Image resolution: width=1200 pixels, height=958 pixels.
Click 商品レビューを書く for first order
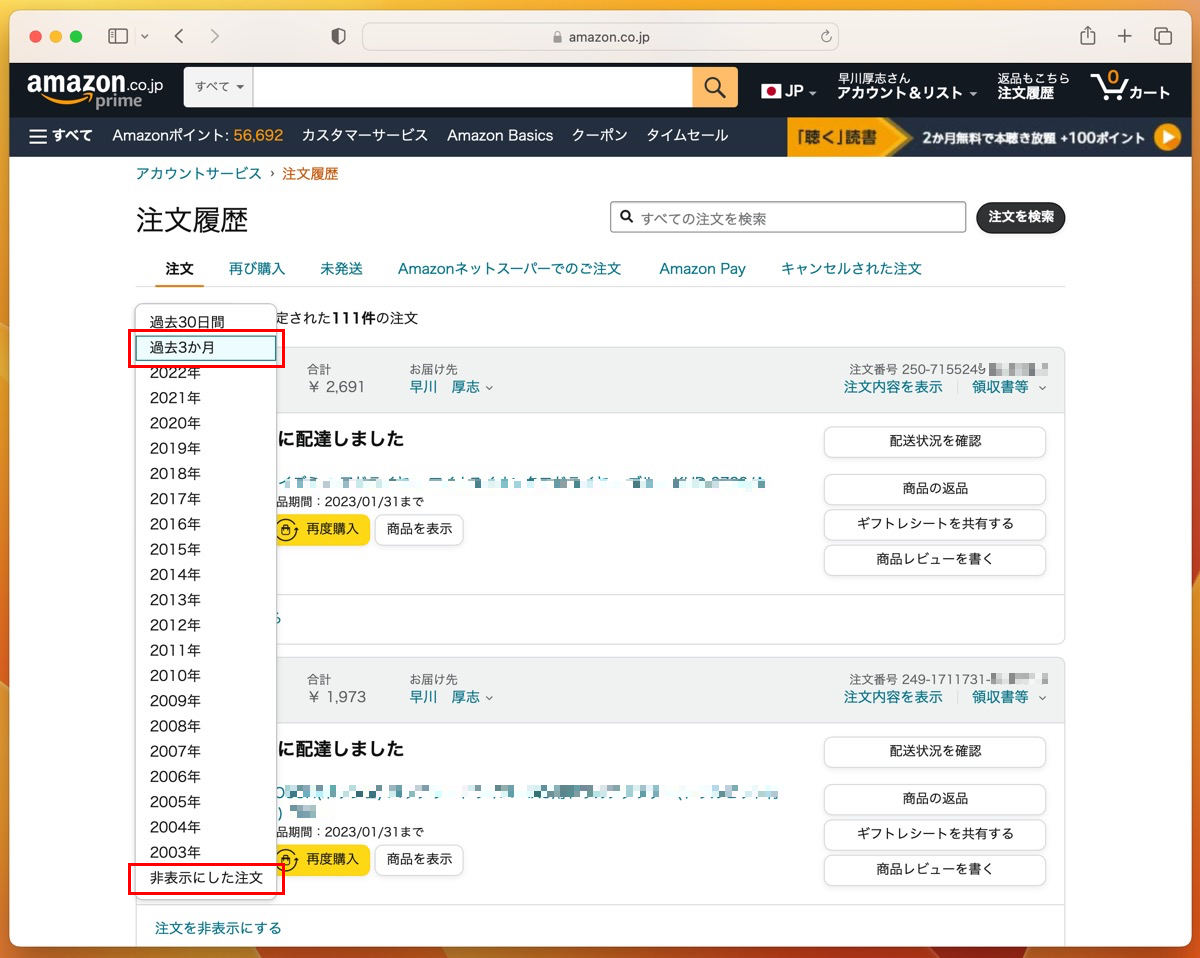(935, 560)
